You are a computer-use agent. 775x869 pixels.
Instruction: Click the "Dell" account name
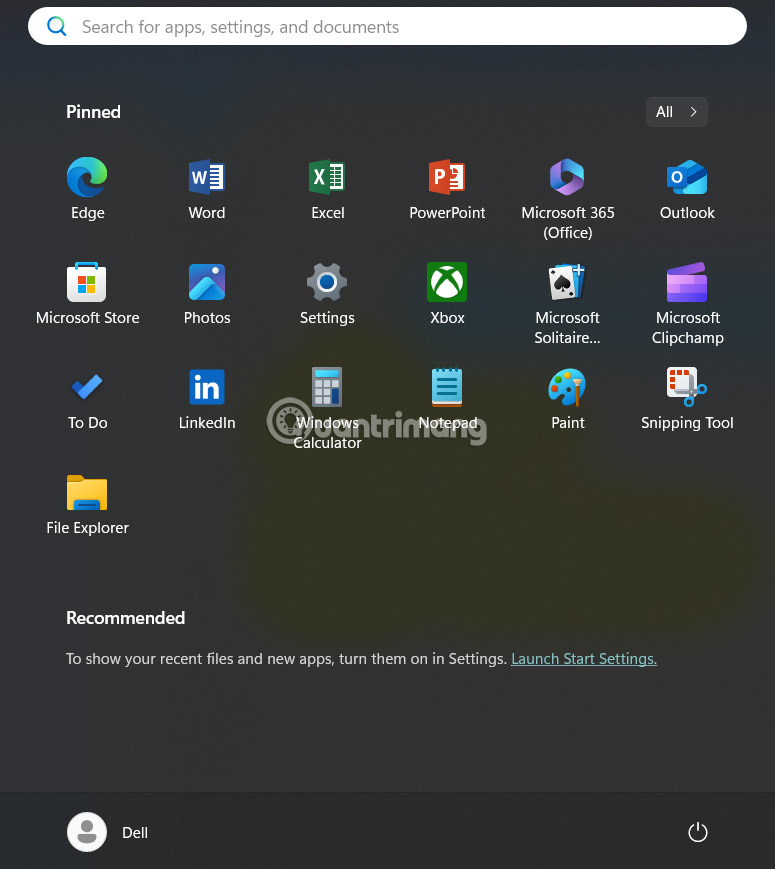click(135, 832)
